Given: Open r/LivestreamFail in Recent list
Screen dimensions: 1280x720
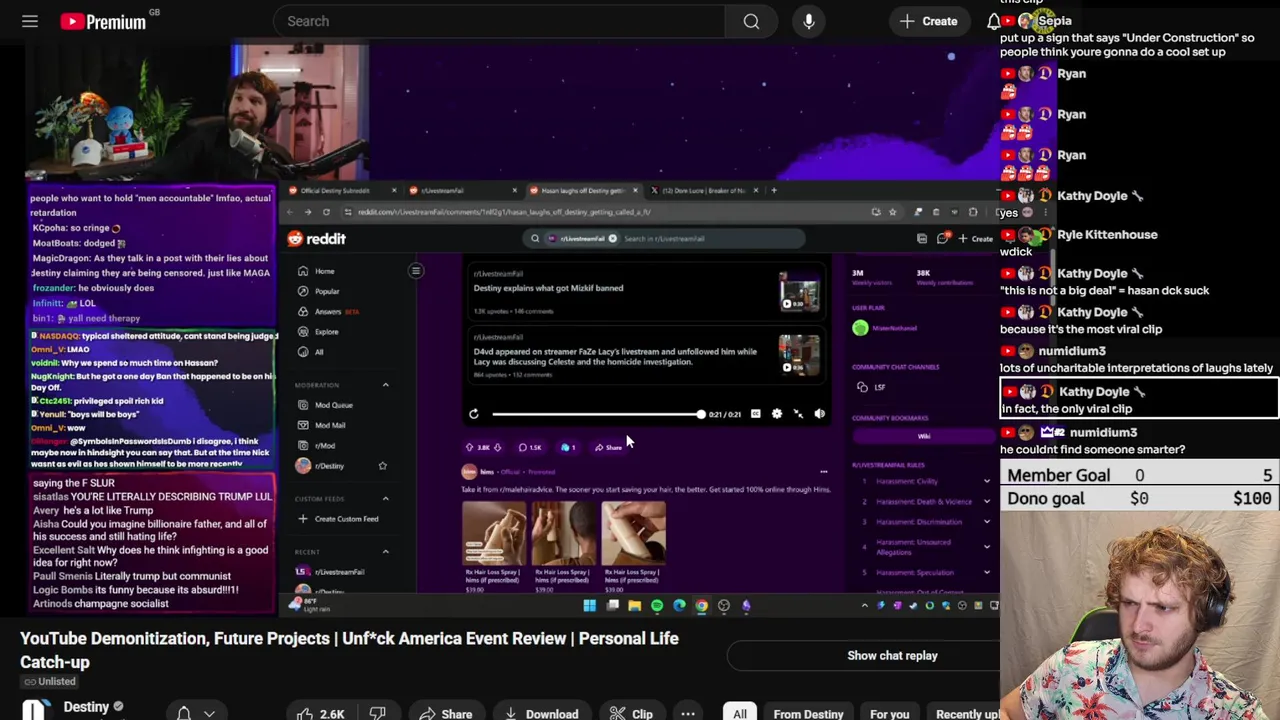Looking at the screenshot, I should tap(339, 572).
